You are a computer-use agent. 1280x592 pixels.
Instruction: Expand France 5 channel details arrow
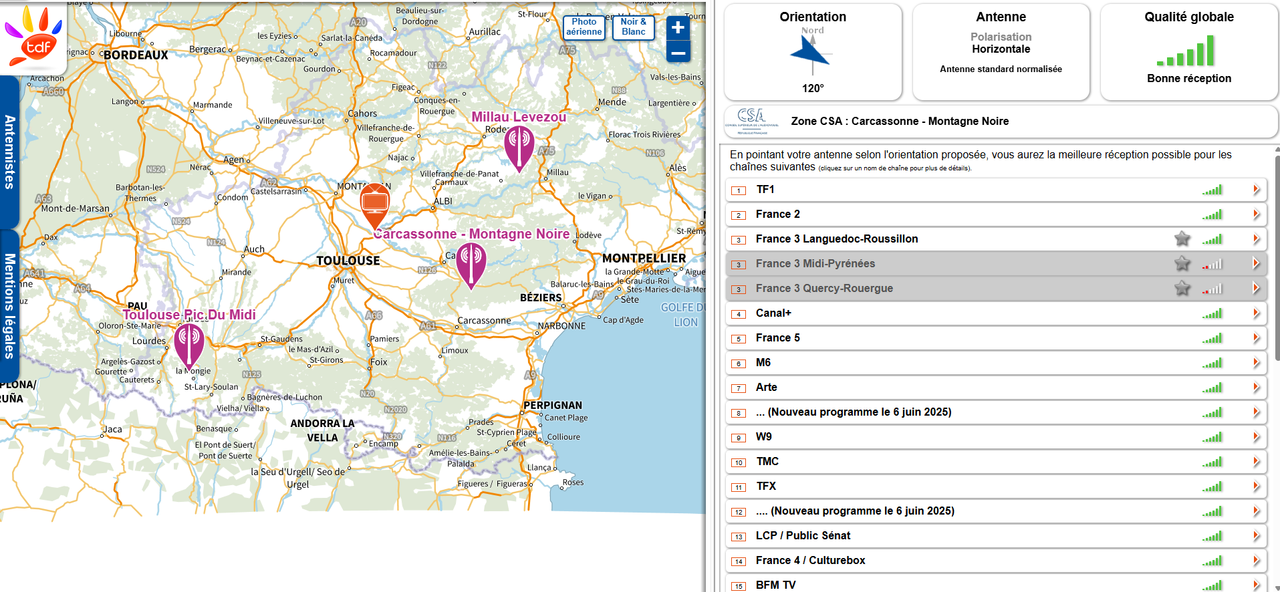point(1256,338)
